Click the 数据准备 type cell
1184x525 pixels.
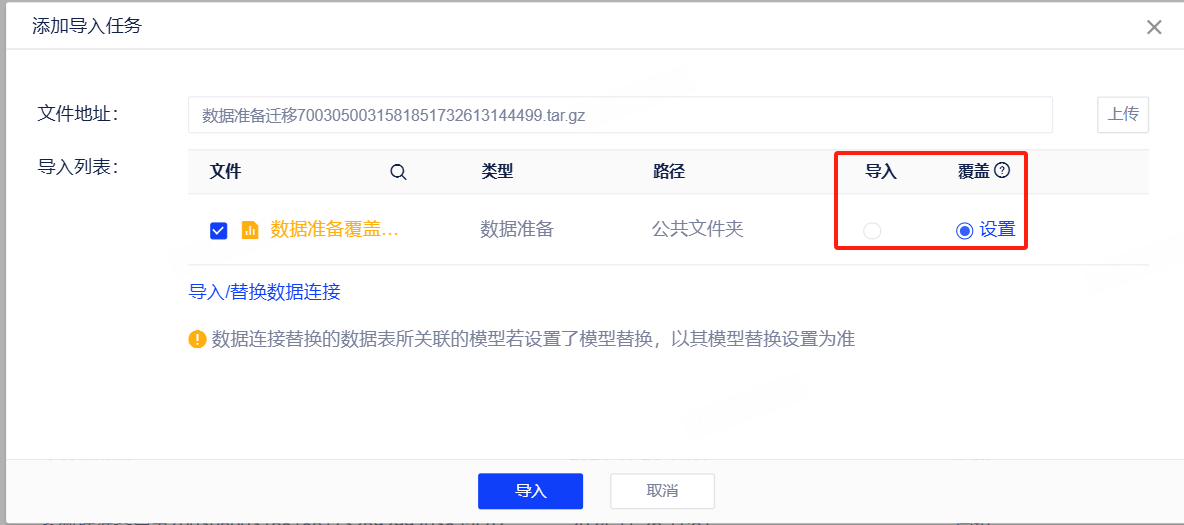[x=517, y=229]
